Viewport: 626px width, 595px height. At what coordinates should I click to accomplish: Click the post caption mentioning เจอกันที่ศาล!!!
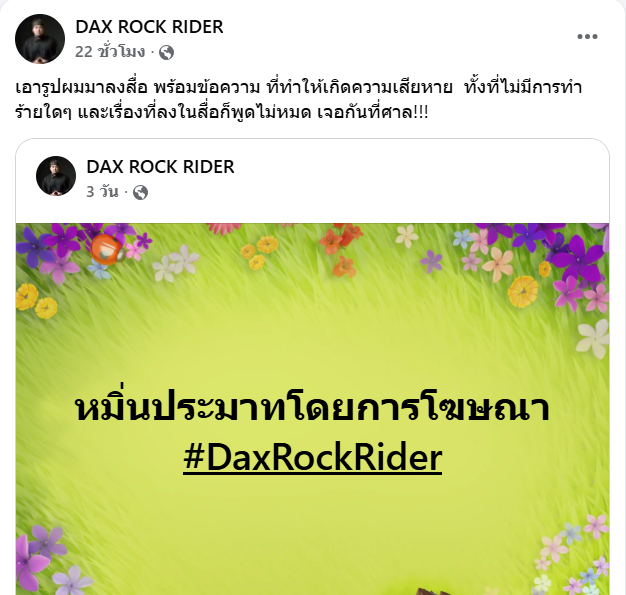pos(298,100)
